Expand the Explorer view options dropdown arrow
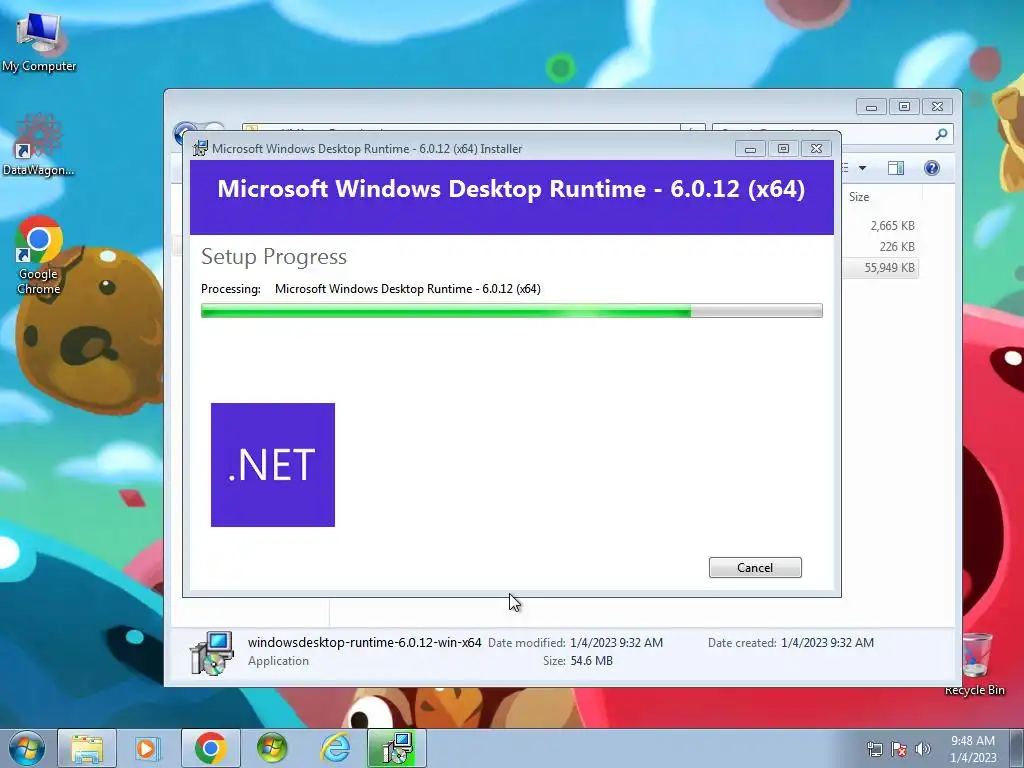 [x=862, y=168]
